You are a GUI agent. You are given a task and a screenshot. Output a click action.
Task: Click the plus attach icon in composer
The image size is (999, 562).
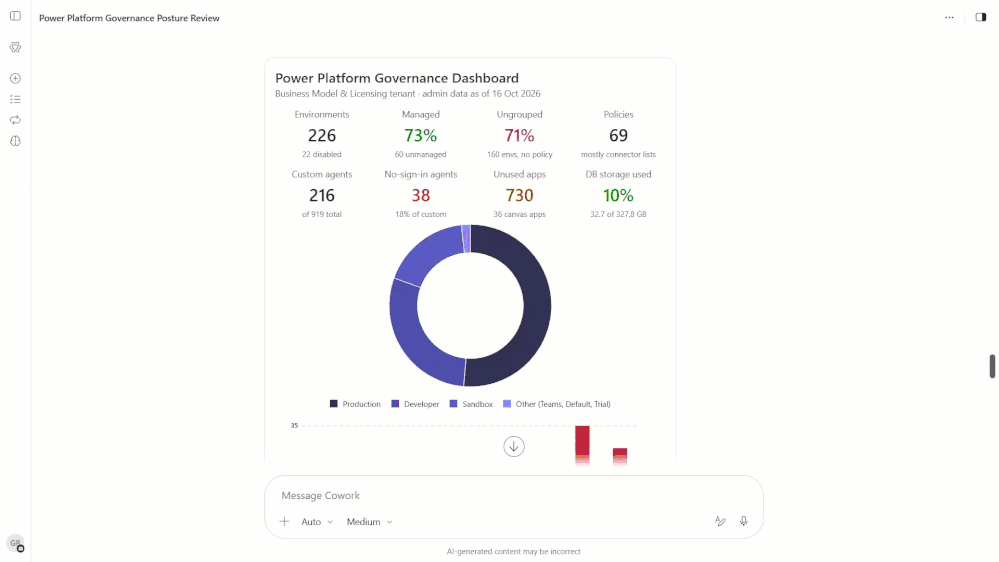[x=284, y=521]
